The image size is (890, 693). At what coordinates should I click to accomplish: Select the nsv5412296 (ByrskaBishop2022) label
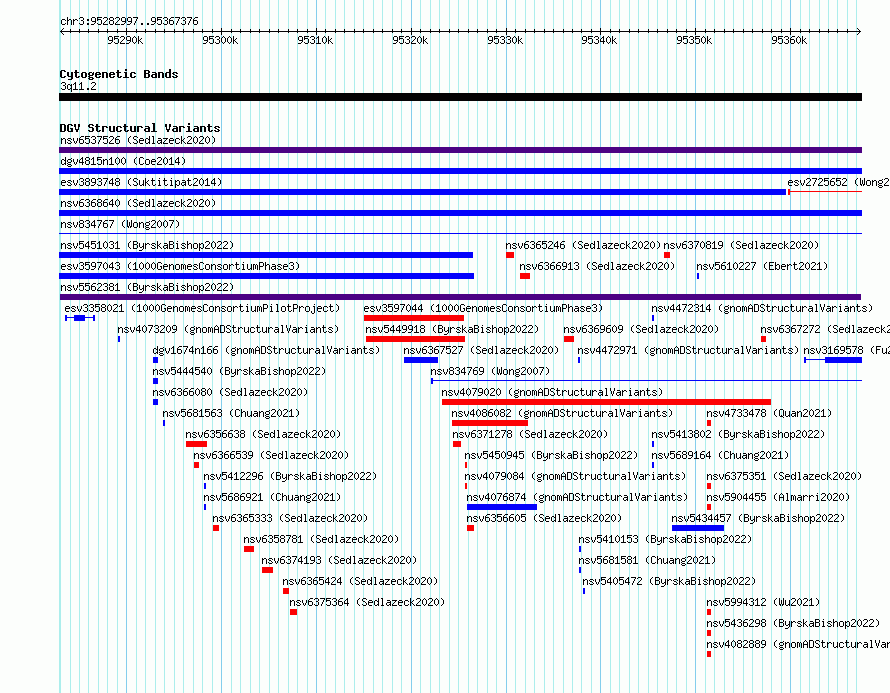[x=290, y=476]
